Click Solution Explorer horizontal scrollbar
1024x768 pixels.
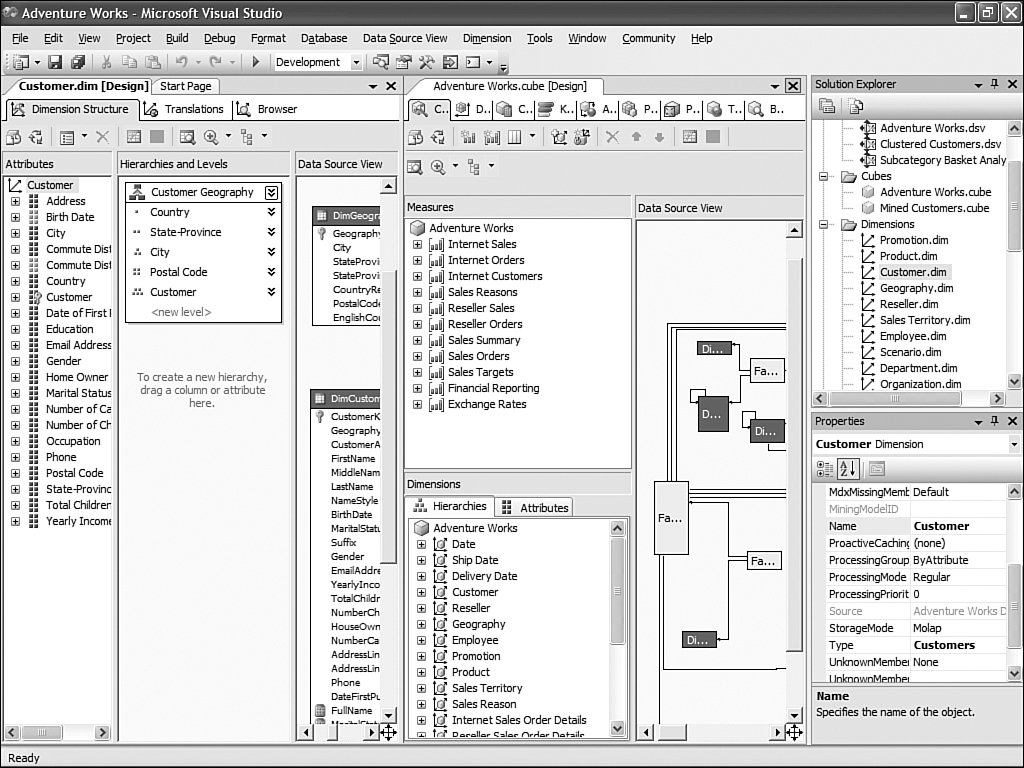tap(908, 398)
